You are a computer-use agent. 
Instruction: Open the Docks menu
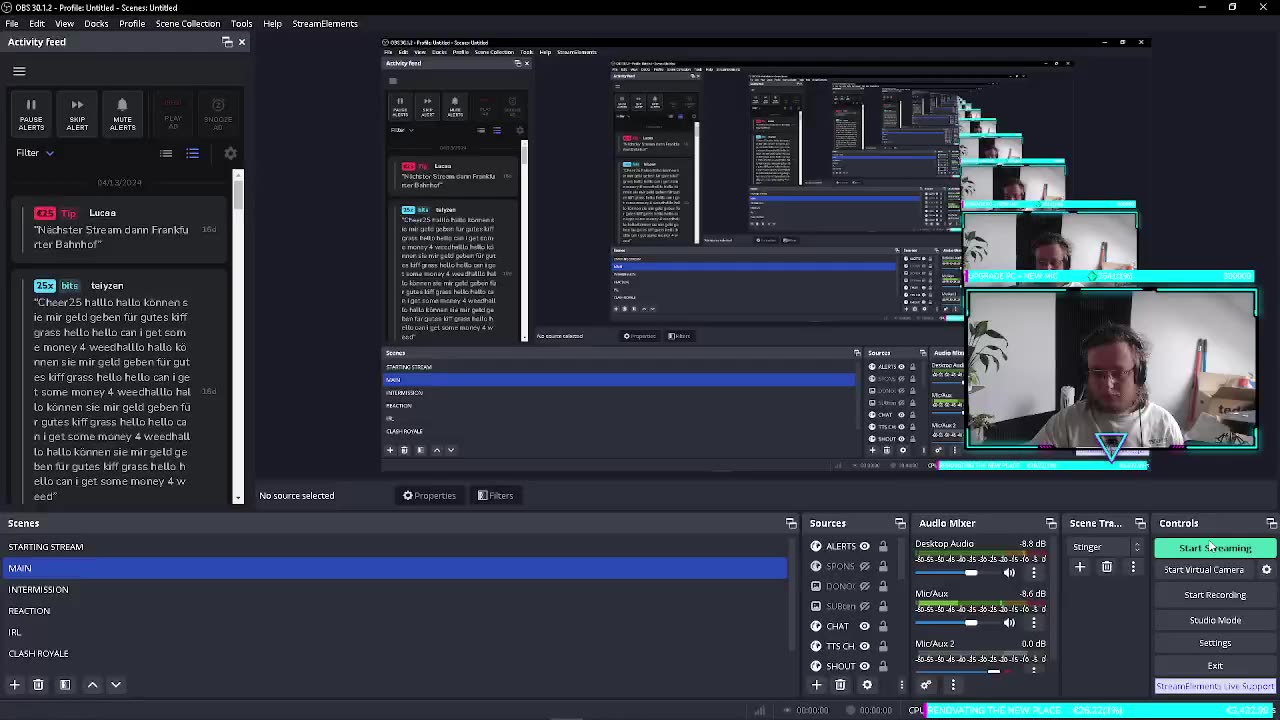coord(96,23)
